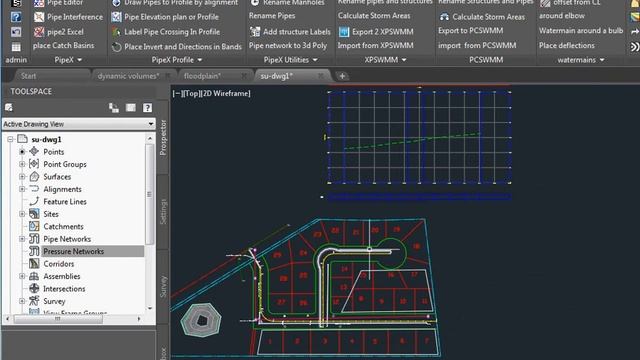
Task: Select the Surfaces node in the tree
Action: (x=57, y=177)
